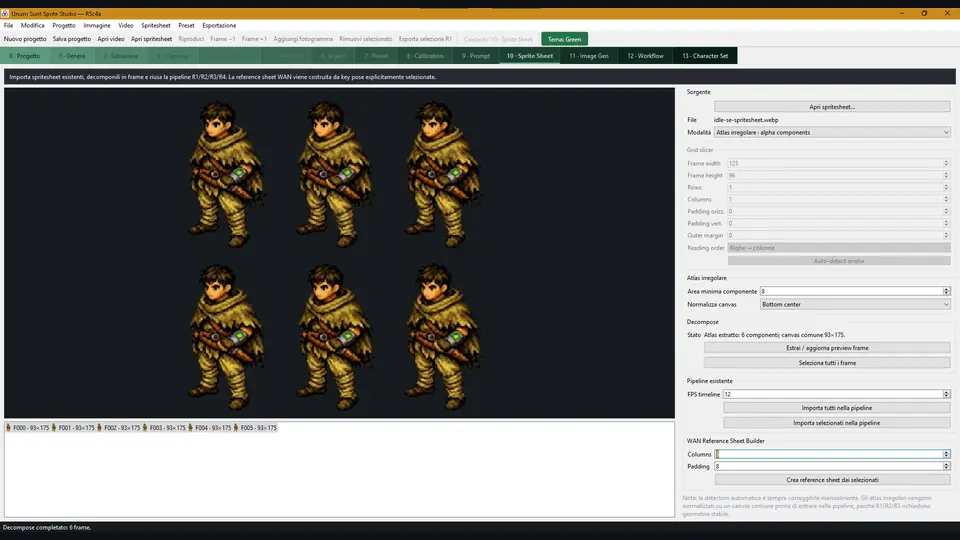Expand the Normalizza canvas dropdown
960x540 pixels.
pyautogui.click(x=855, y=304)
